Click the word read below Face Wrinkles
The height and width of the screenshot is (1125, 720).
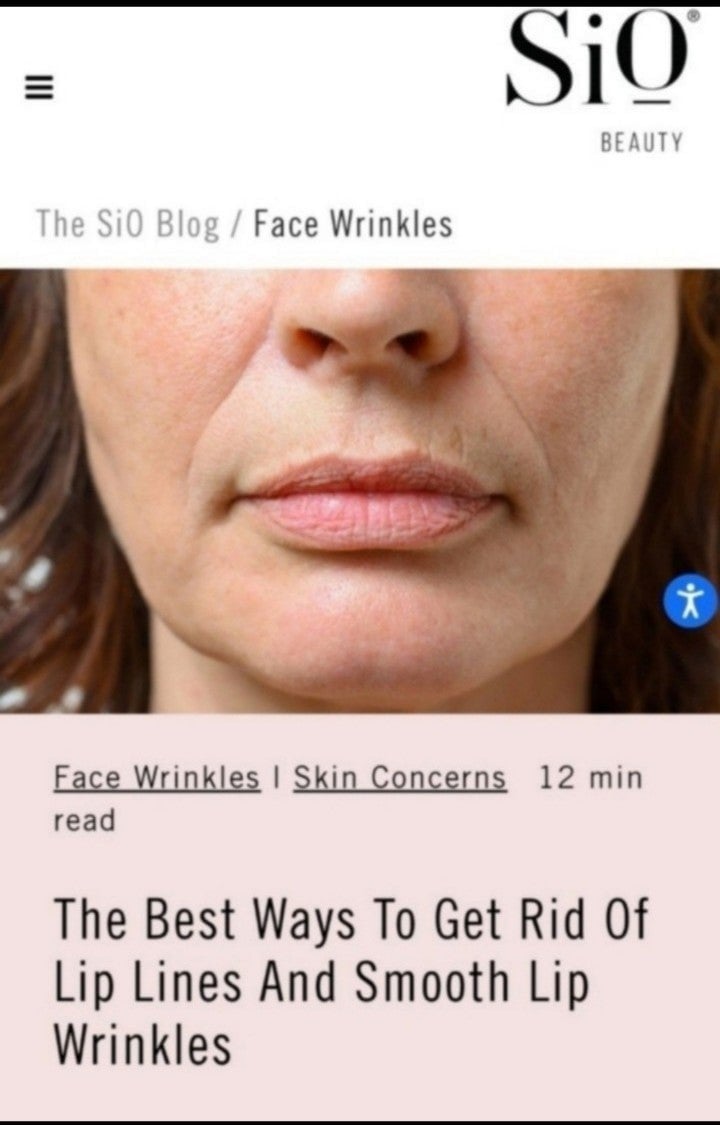(84, 821)
